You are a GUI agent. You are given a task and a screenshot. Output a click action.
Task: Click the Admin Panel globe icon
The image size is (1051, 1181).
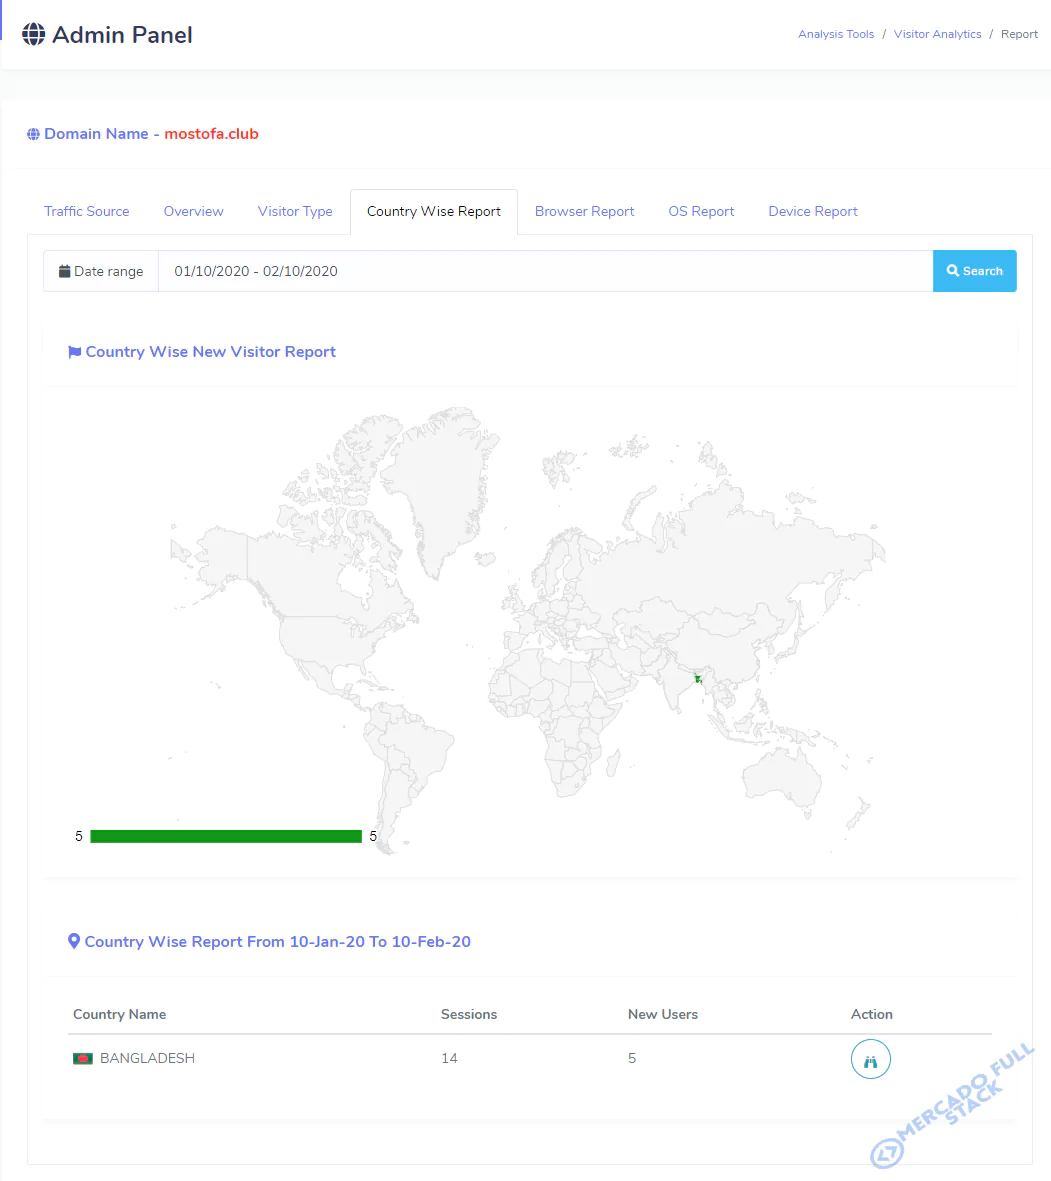click(x=33, y=34)
